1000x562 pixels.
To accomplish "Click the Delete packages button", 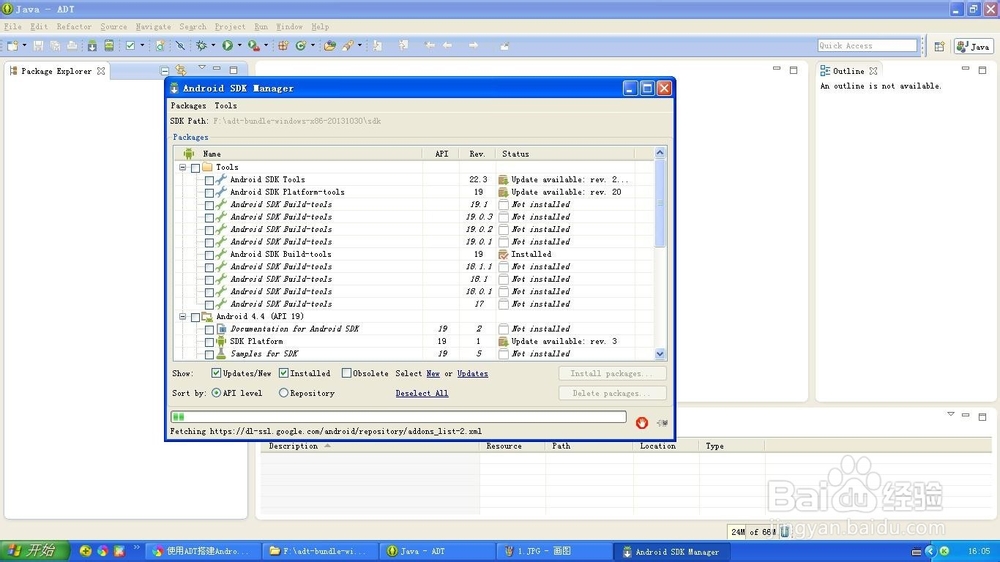I will (612, 393).
